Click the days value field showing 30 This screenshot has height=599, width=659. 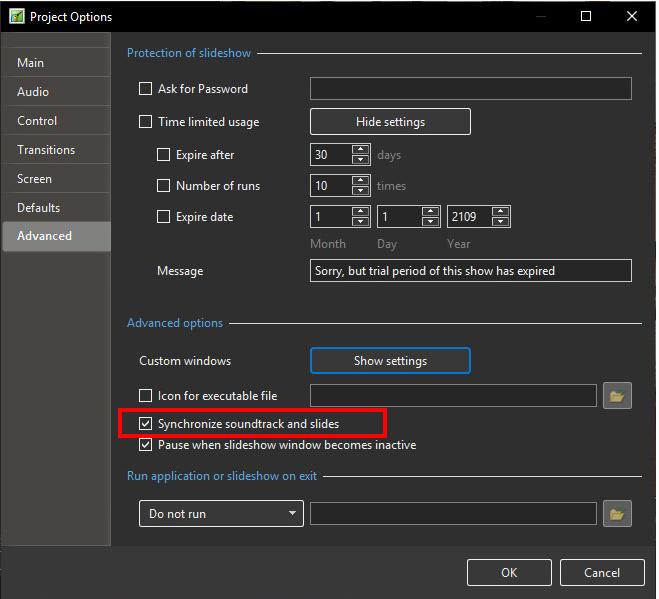click(x=331, y=155)
